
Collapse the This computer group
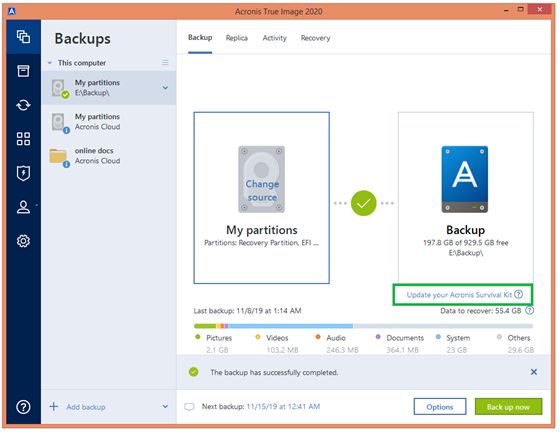pyautogui.click(x=50, y=63)
